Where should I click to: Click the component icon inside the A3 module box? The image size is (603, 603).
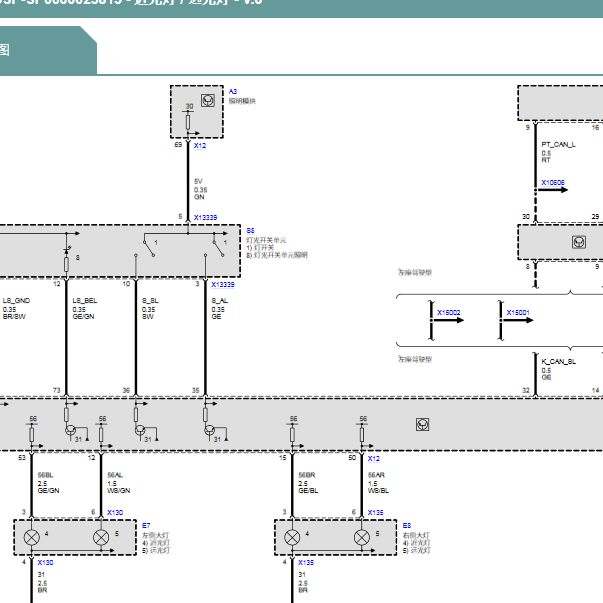(208, 101)
